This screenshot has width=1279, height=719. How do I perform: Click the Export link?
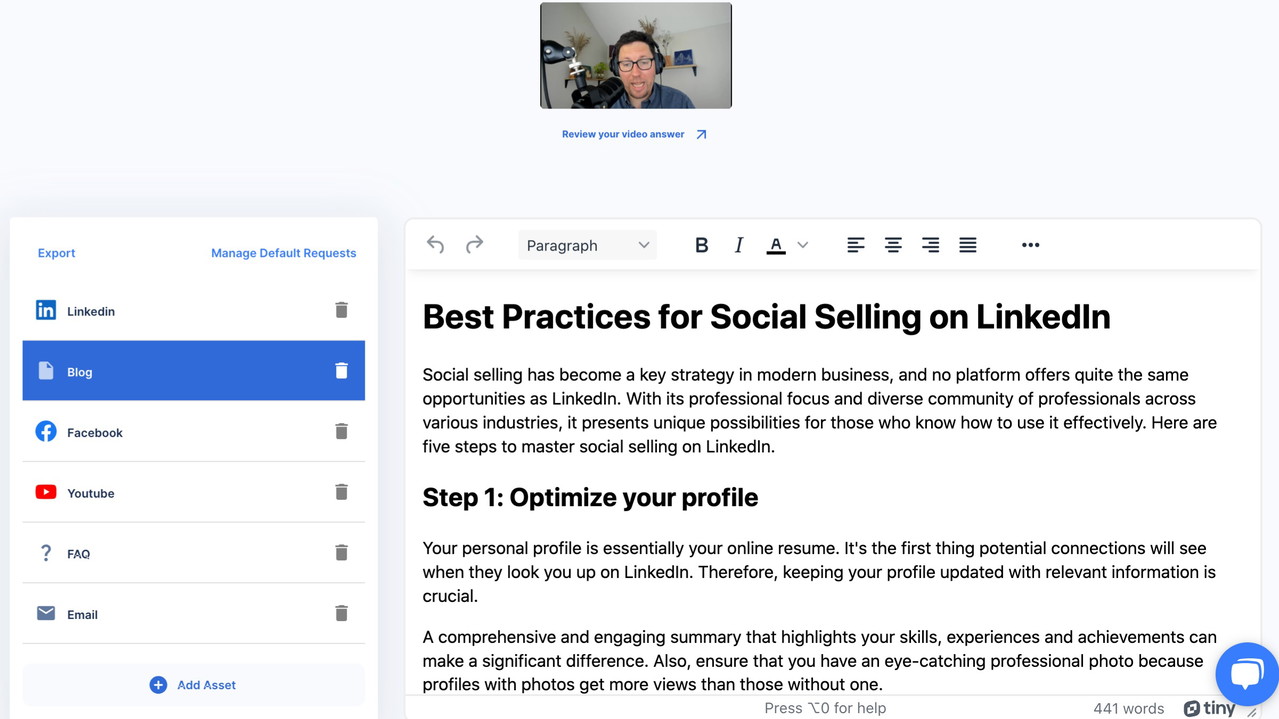[56, 253]
